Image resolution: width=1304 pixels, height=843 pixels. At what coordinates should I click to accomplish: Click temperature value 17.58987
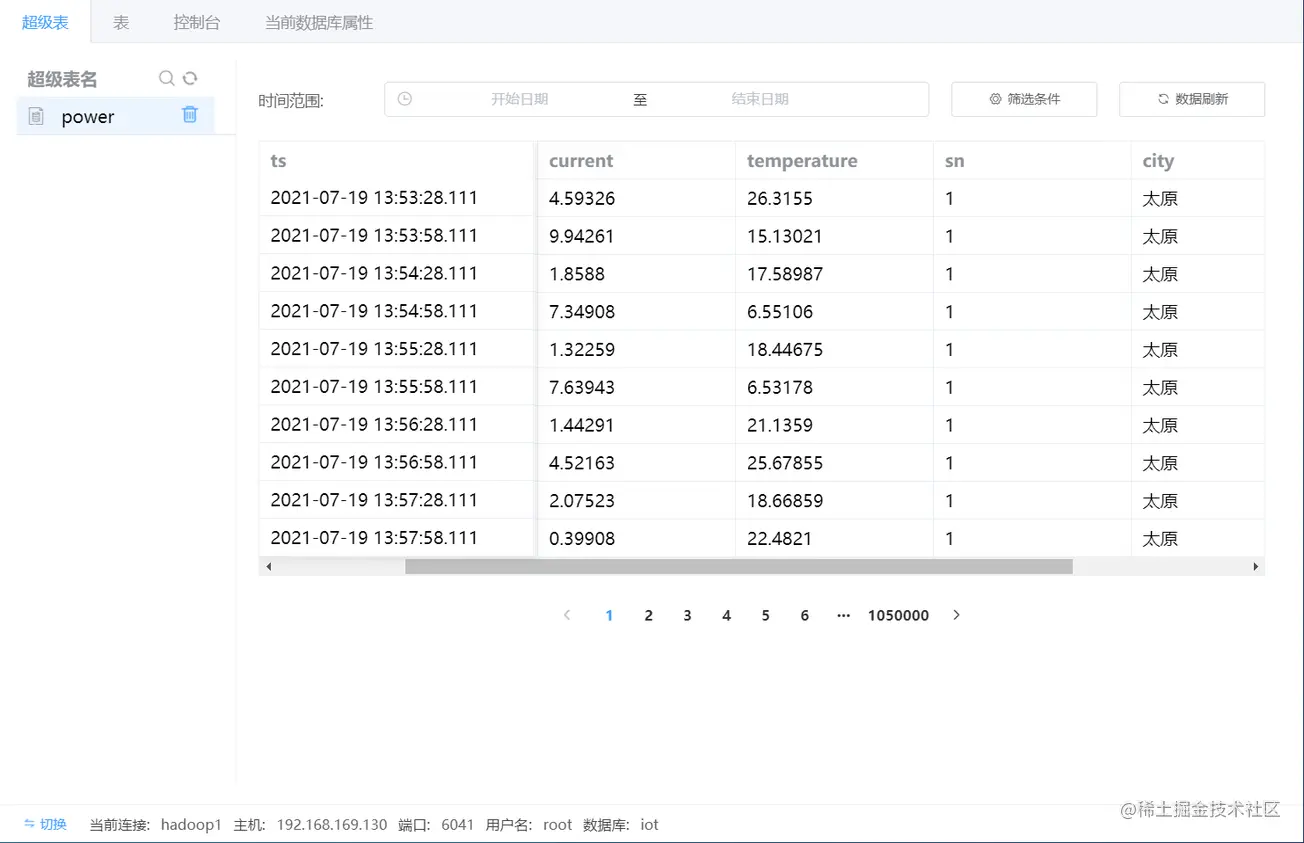click(785, 274)
